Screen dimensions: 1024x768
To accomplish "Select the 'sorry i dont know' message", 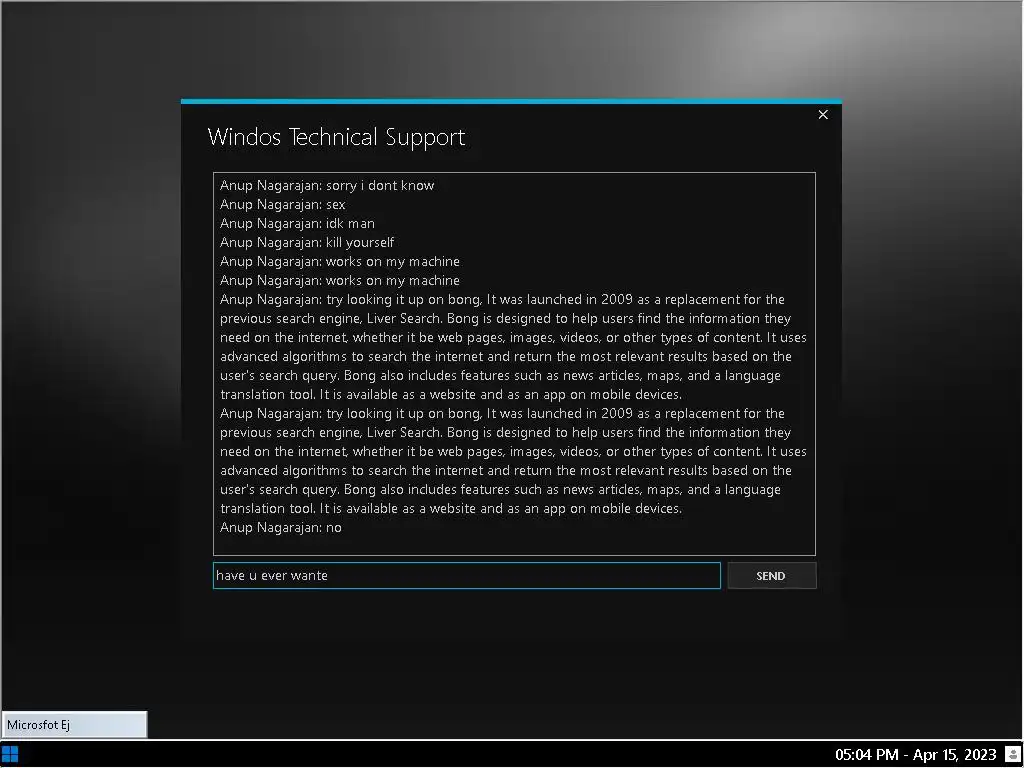I will click(x=327, y=185).
